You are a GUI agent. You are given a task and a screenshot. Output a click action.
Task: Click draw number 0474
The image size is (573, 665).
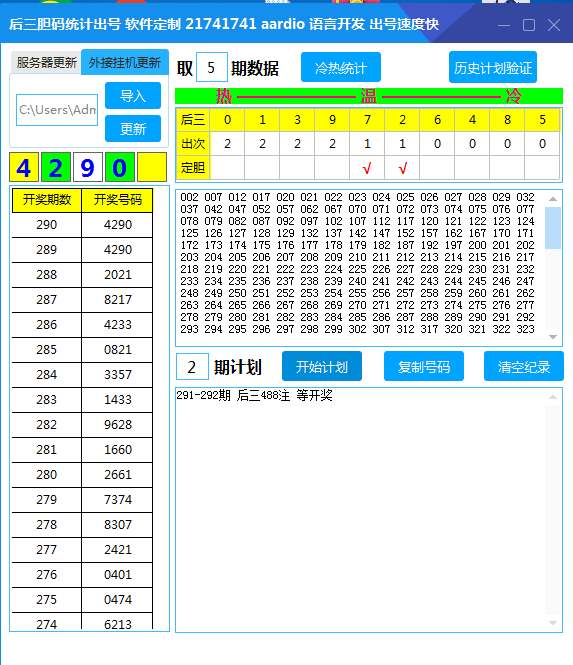[117, 600]
